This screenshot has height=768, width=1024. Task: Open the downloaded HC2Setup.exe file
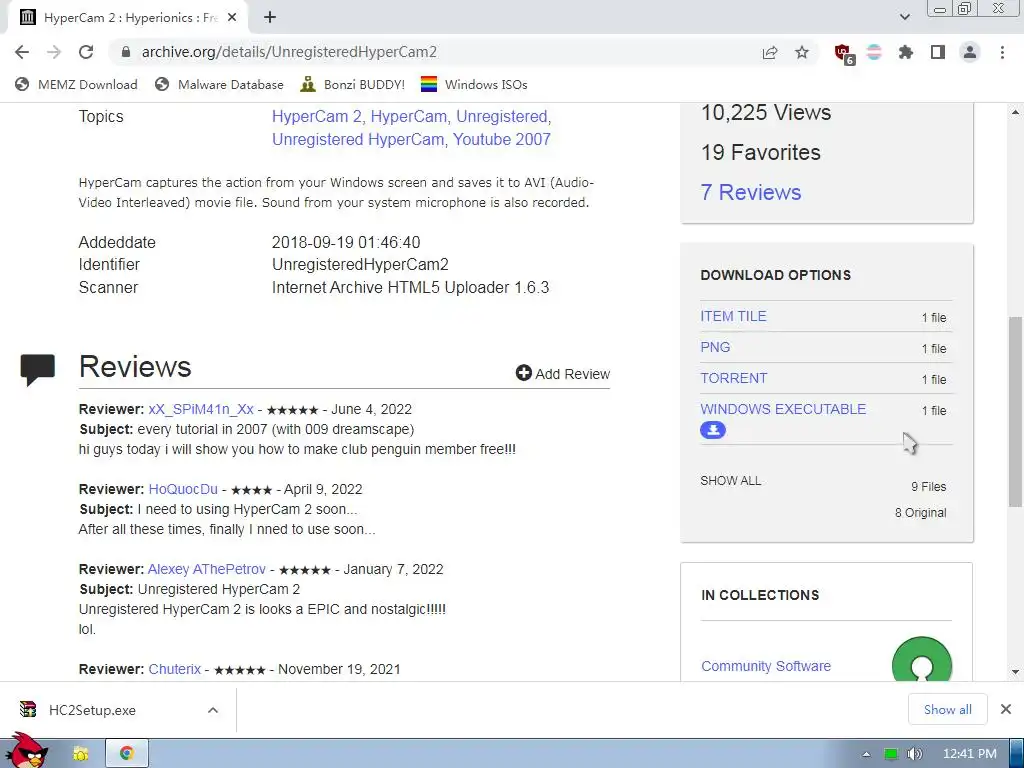tap(92, 710)
